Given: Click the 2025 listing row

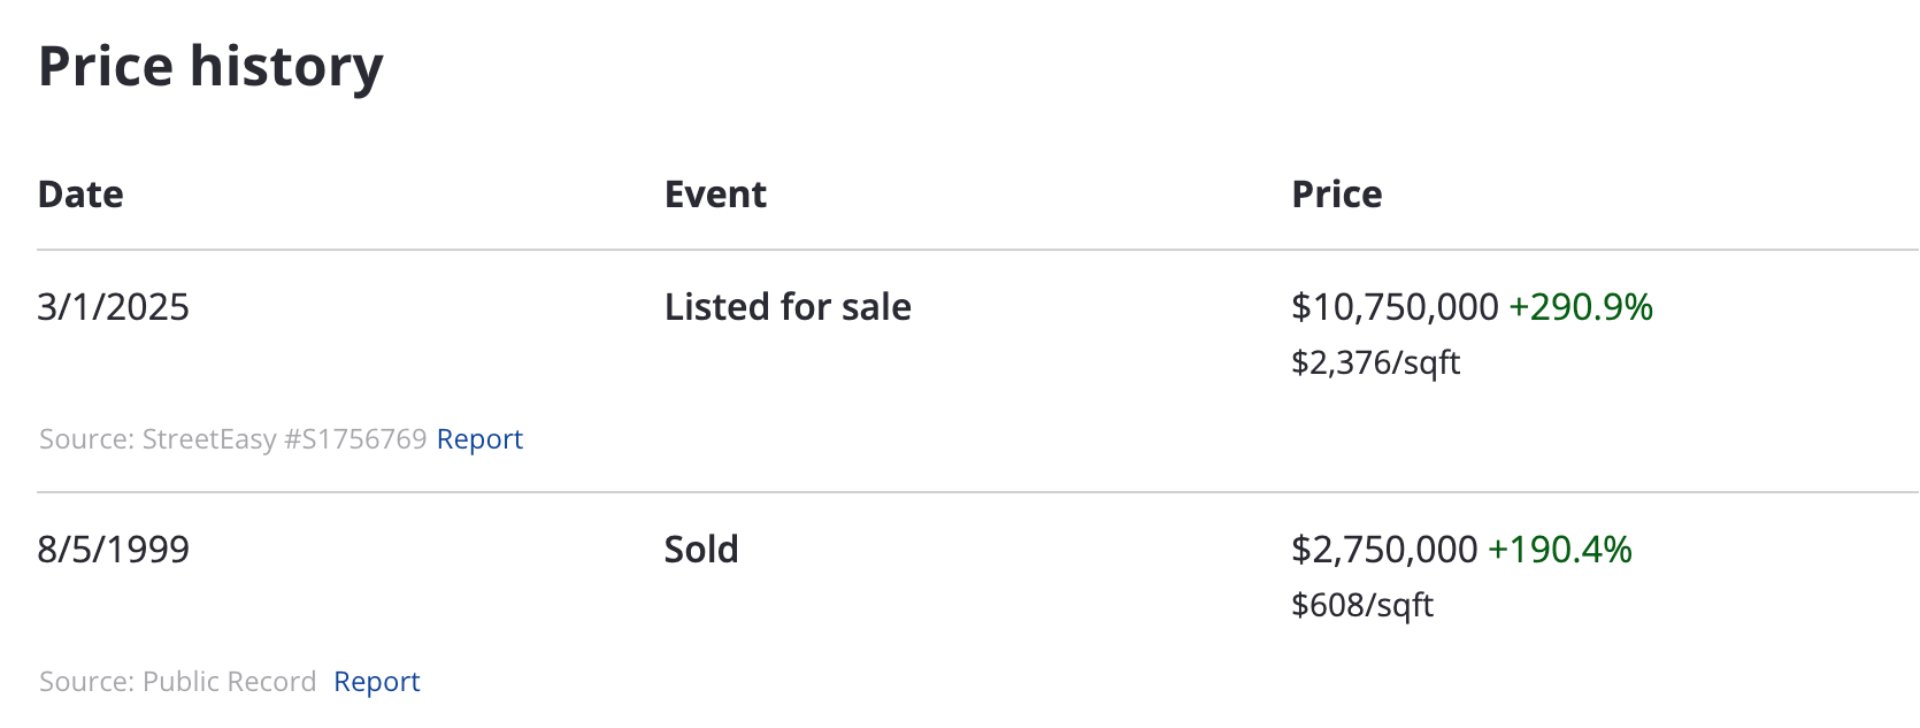Looking at the screenshot, I should (978, 371).
